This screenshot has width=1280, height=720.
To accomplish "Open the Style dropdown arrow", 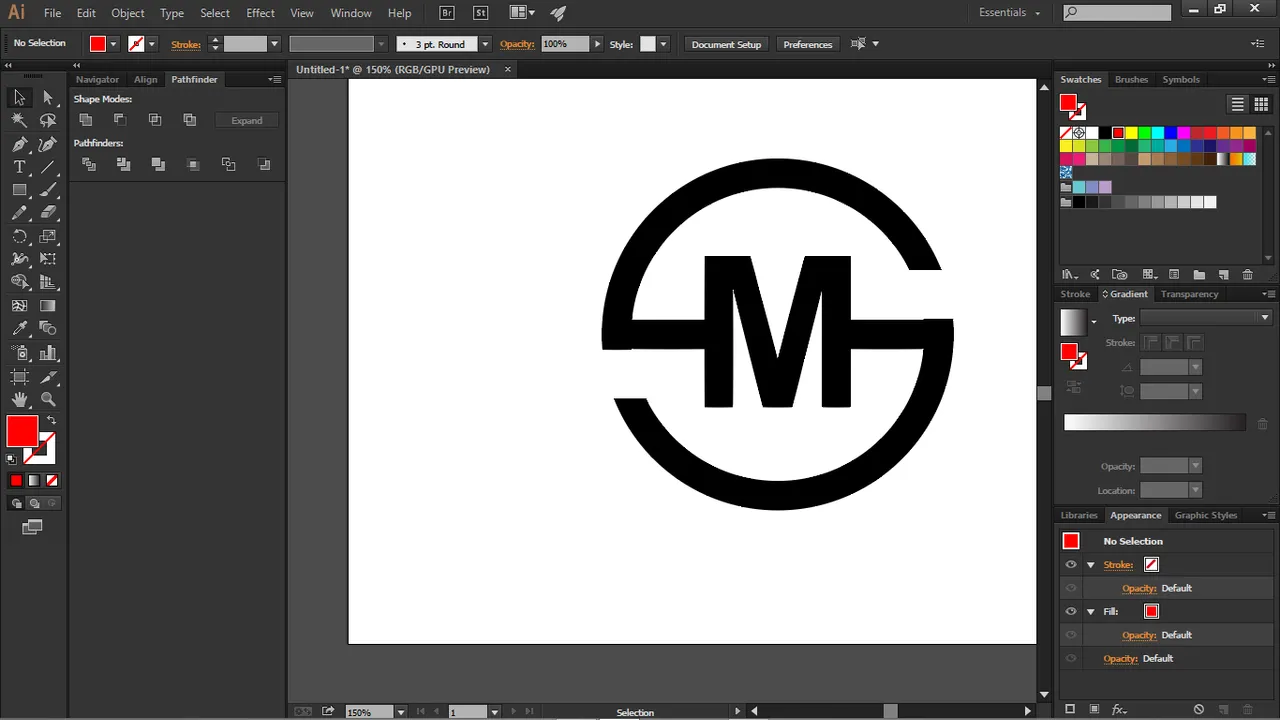I will pyautogui.click(x=663, y=44).
